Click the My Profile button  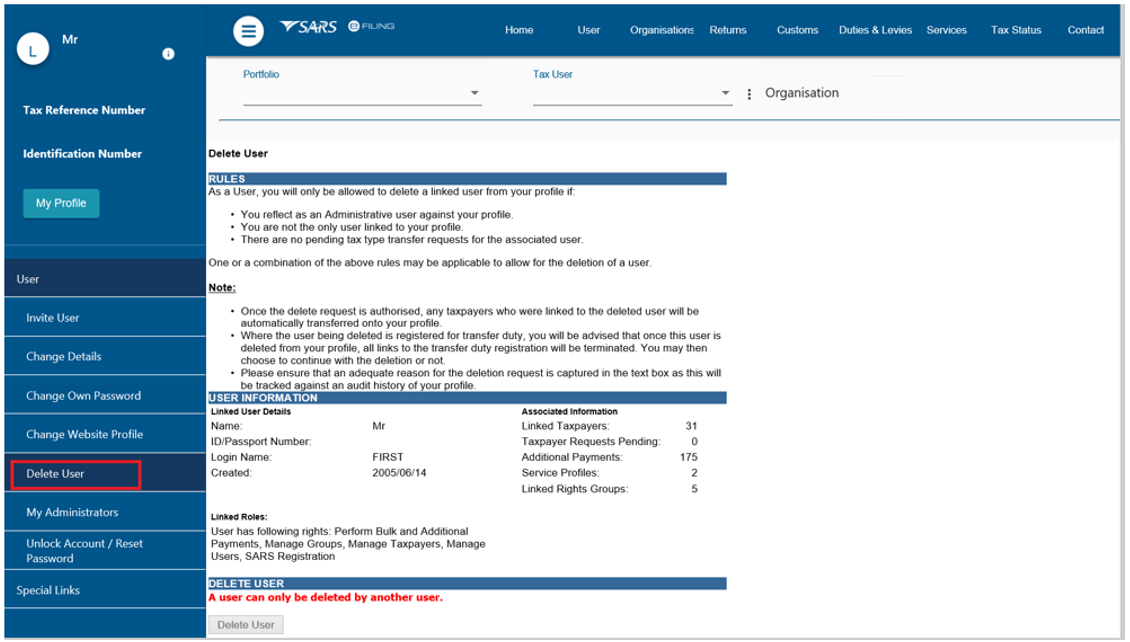61,203
